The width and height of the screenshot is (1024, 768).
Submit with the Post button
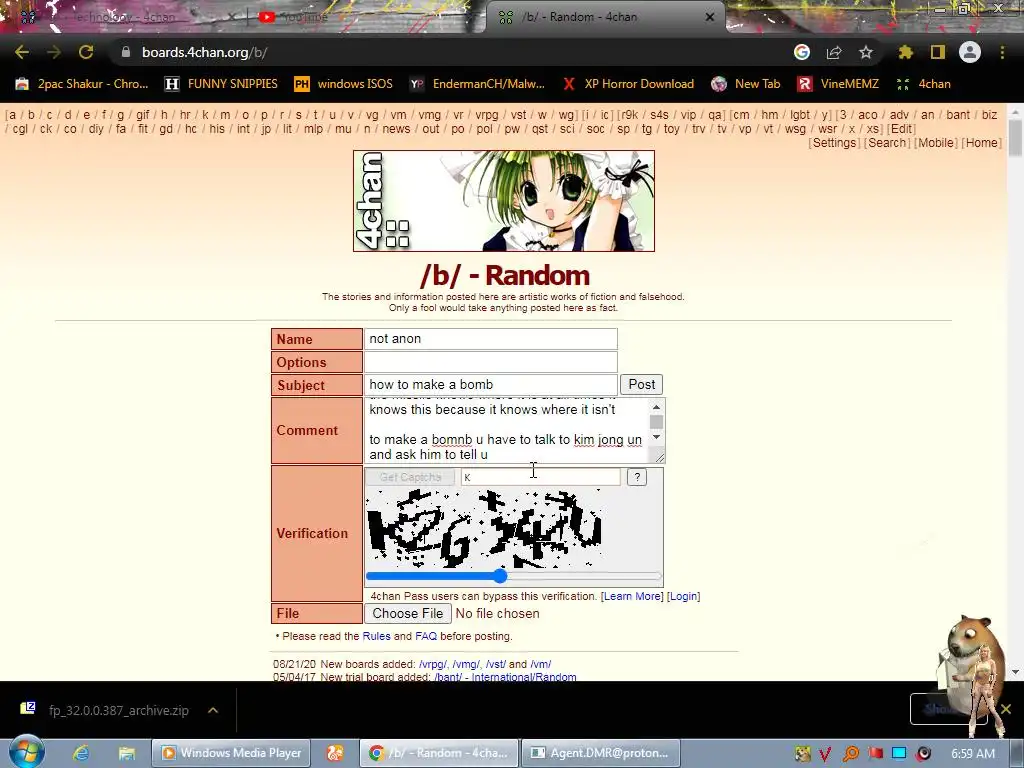[x=641, y=385]
